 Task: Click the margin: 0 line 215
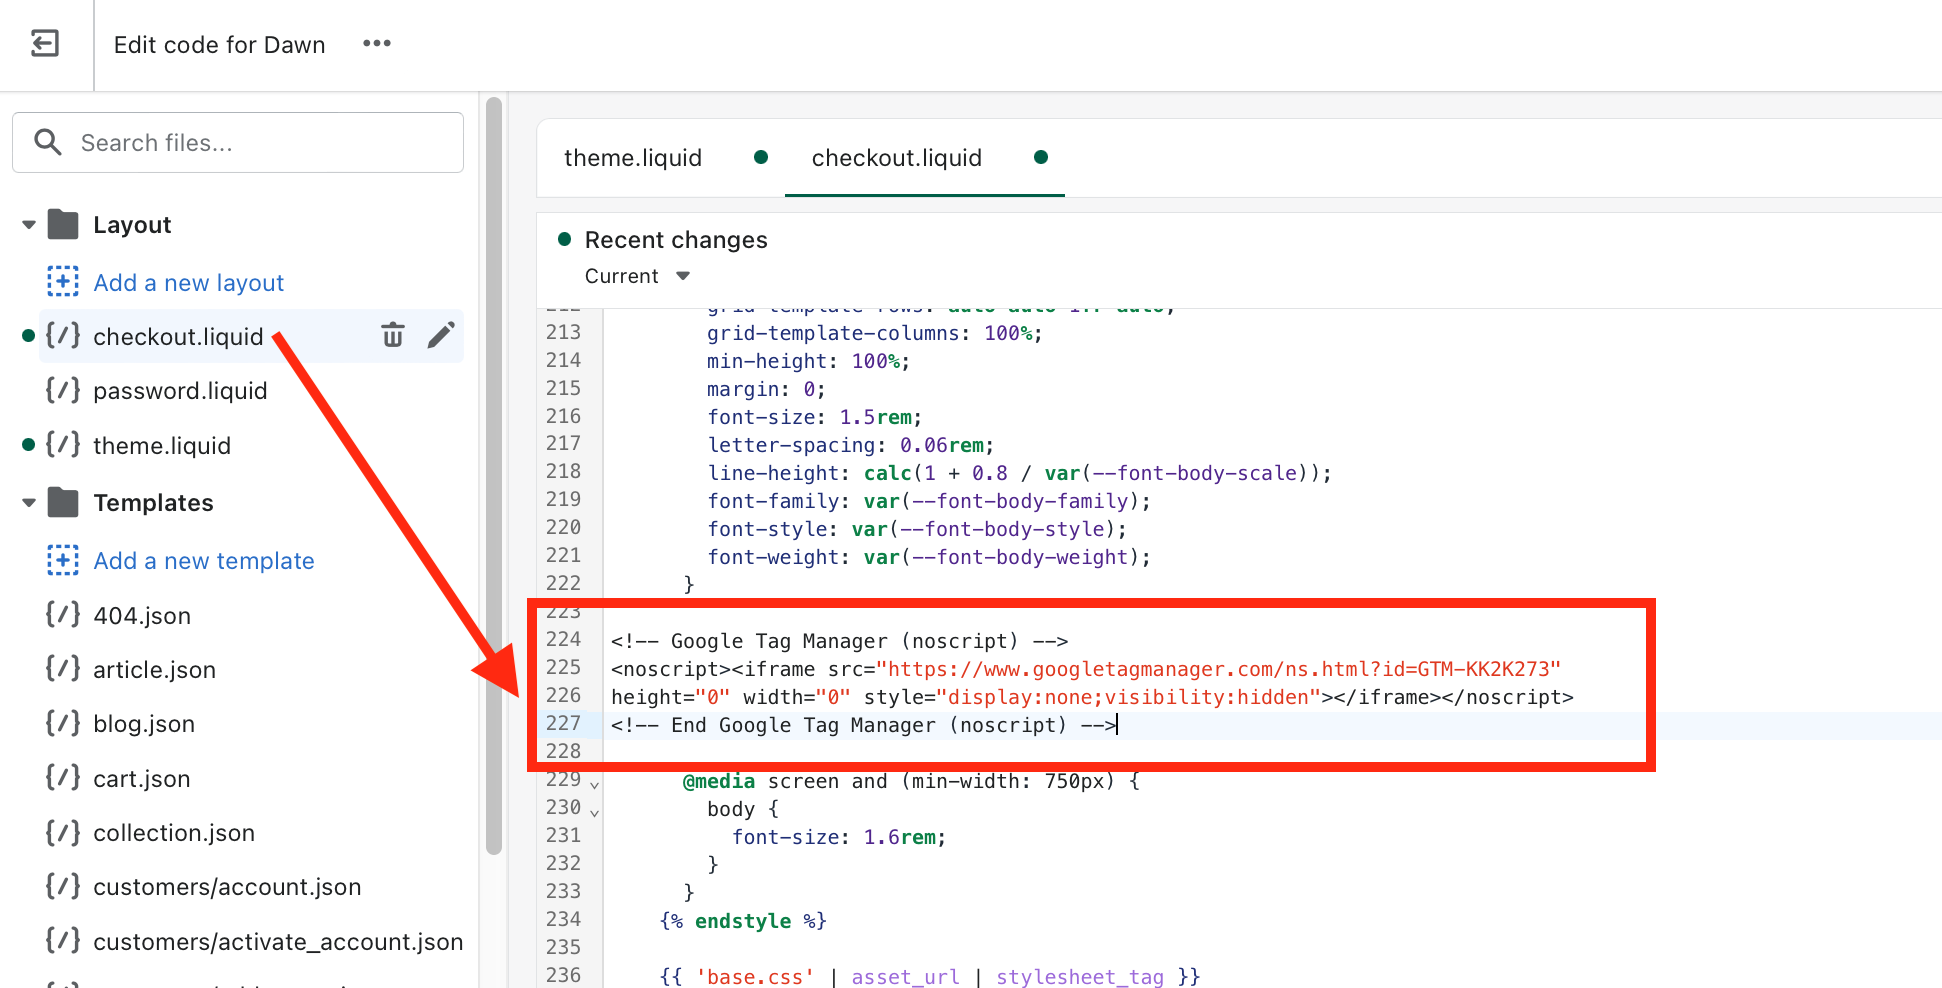[x=766, y=389]
